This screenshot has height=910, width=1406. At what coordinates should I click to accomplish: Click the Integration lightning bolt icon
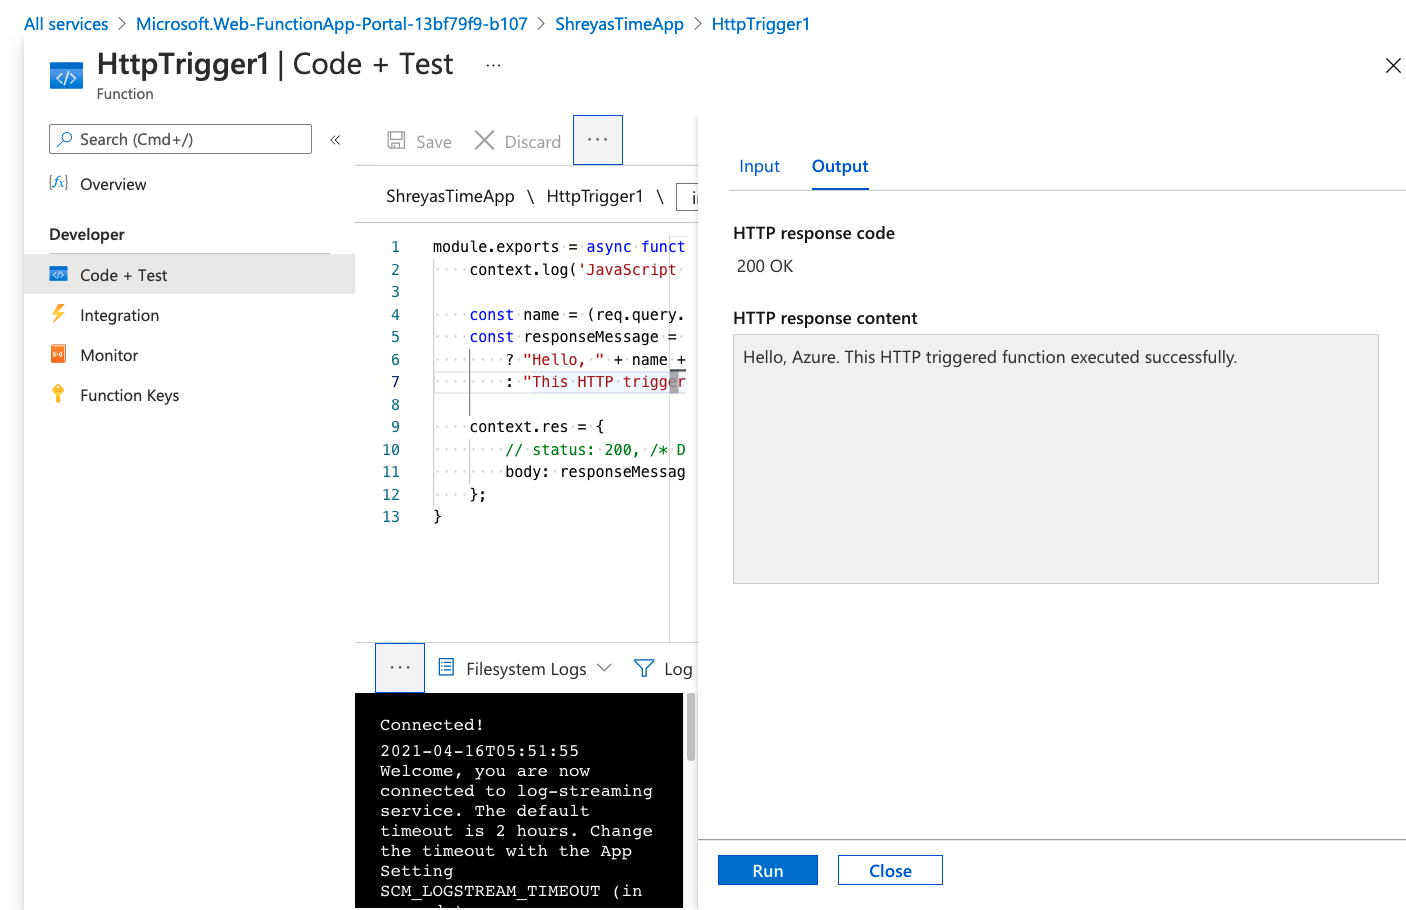(x=59, y=314)
